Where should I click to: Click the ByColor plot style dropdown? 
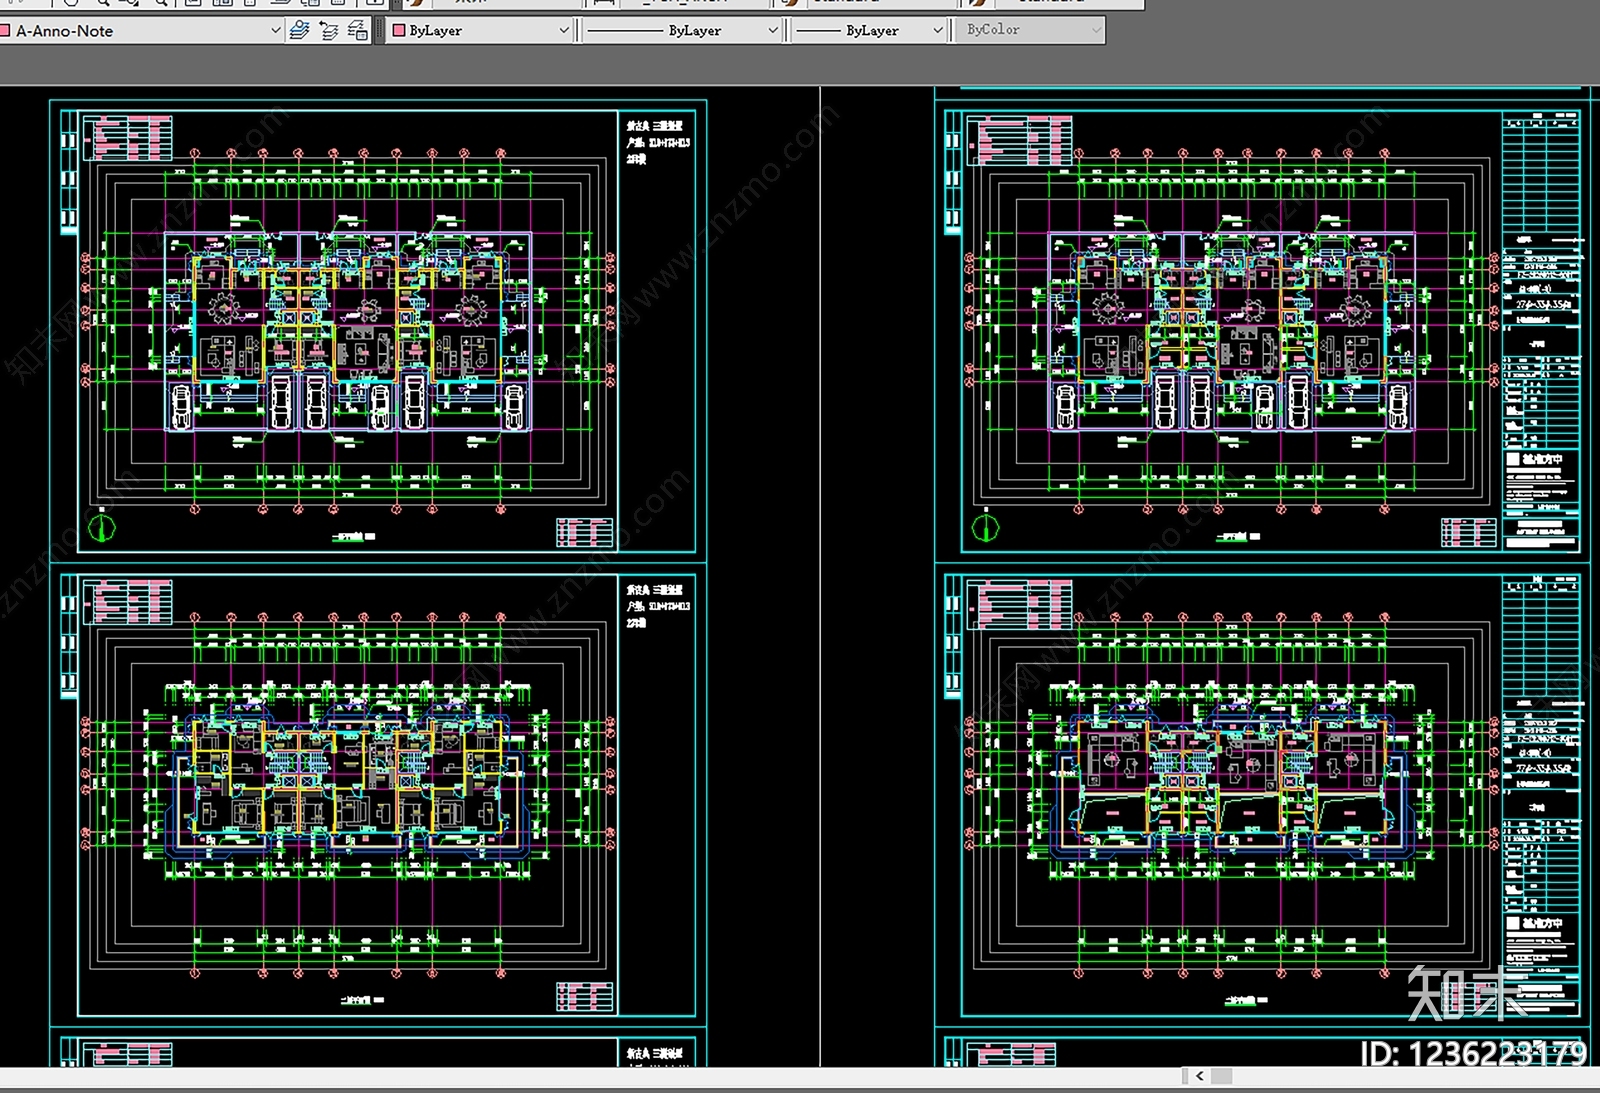pyautogui.click(x=1030, y=31)
